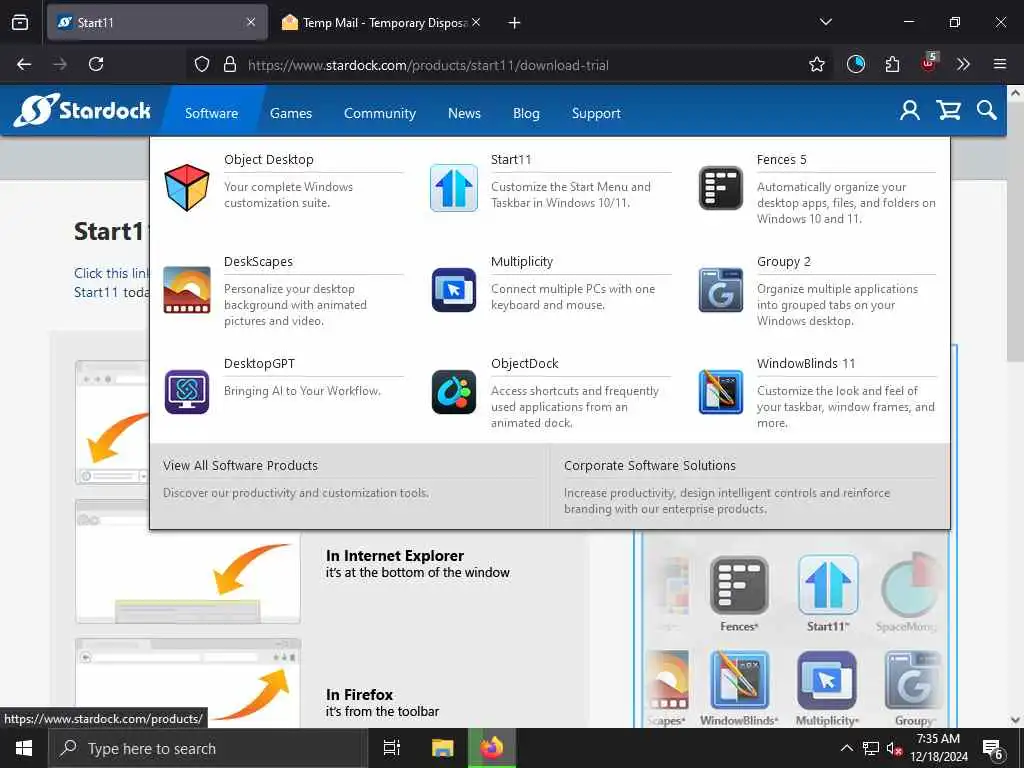This screenshot has width=1024, height=768.
Task: Click the page vertical scrollbar thumb
Action: (1016, 232)
